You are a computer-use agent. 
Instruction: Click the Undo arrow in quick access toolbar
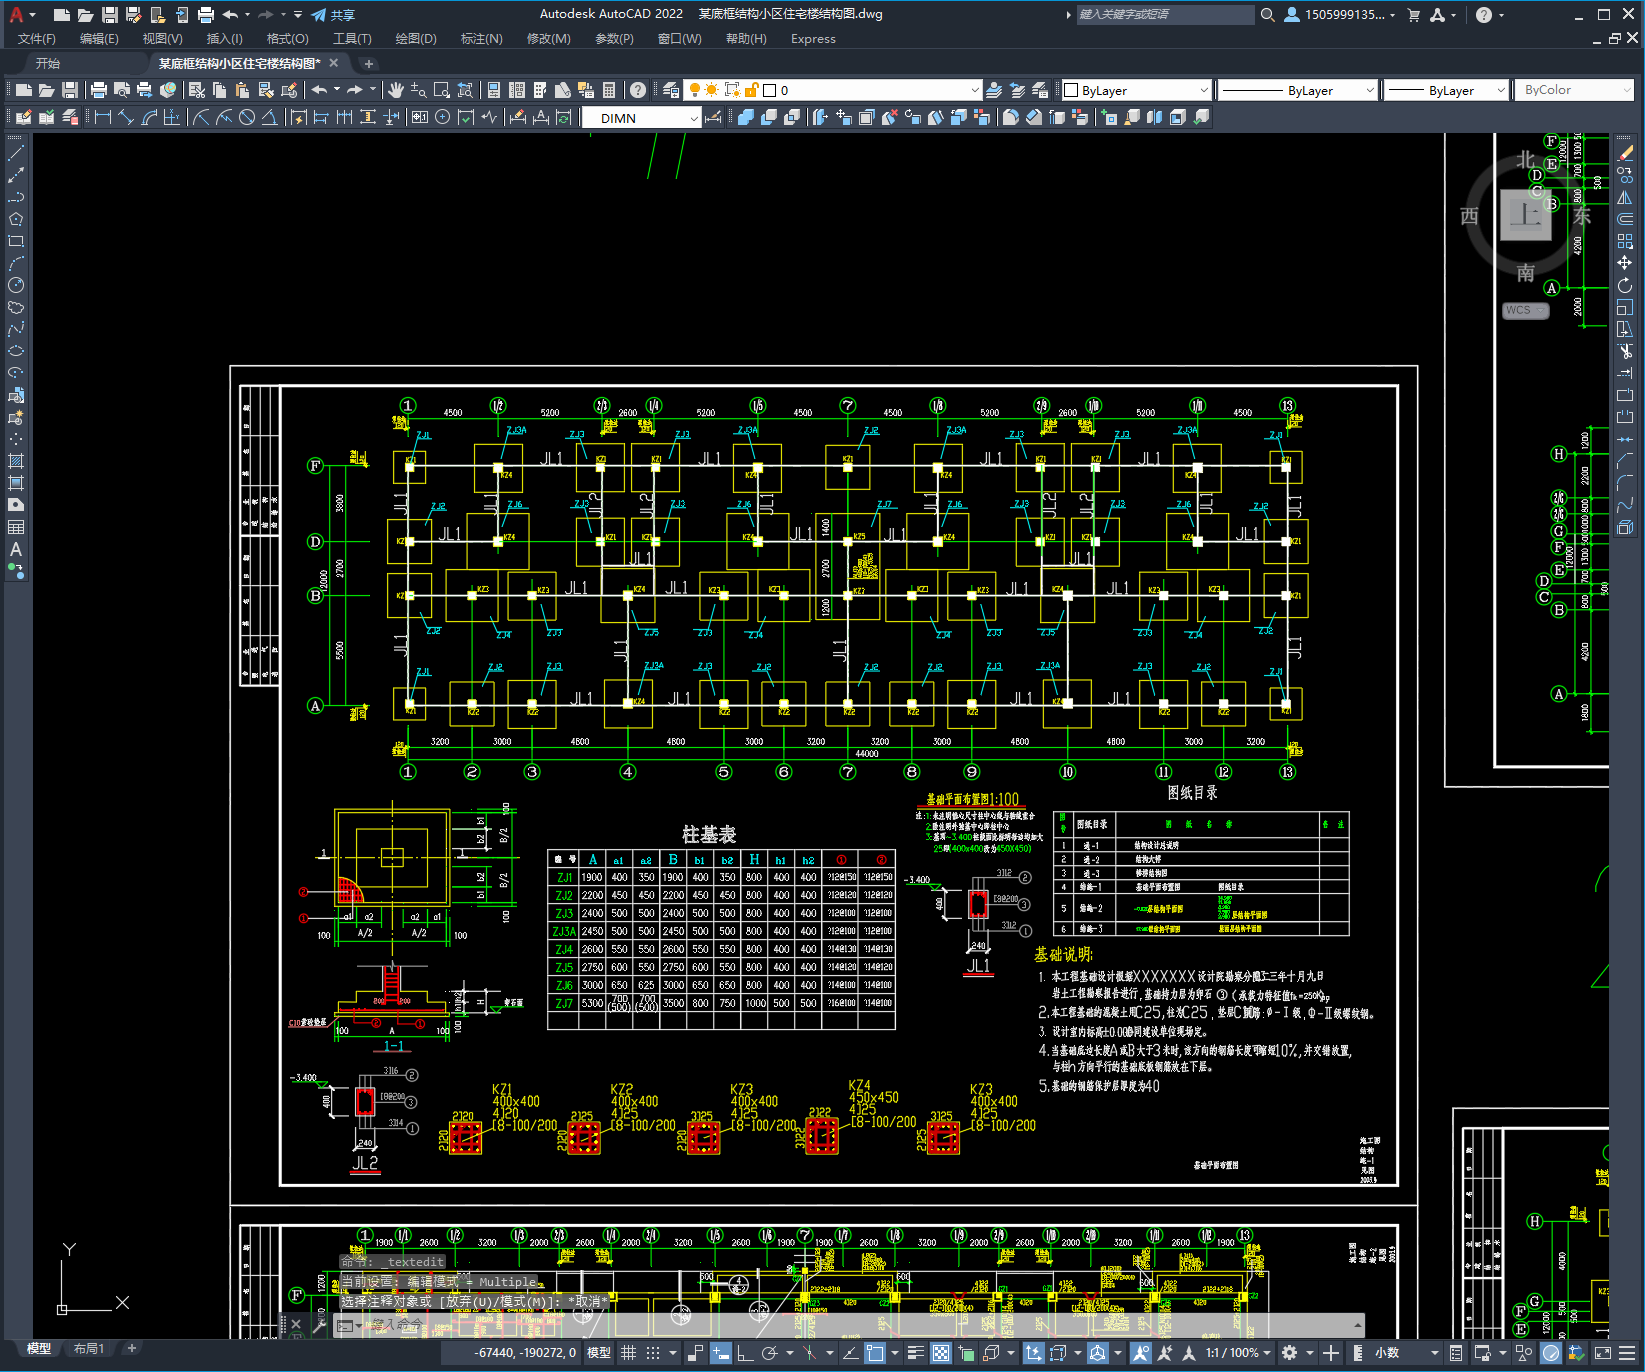(x=230, y=15)
